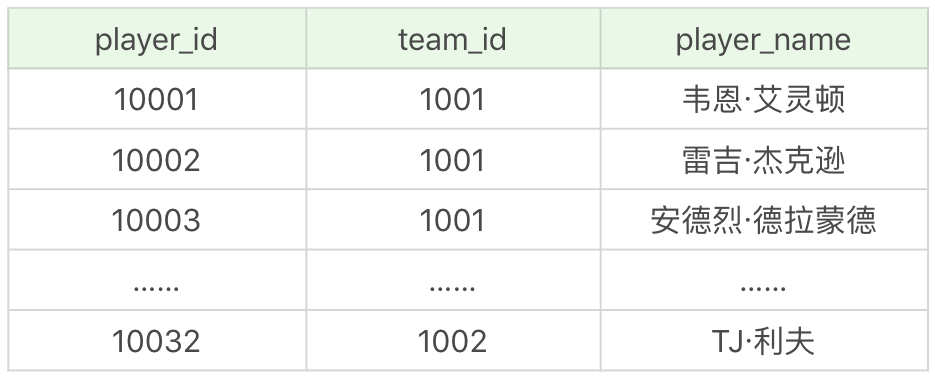Select the row for player 10001
Viewport: 935px width, 379px height.
[x=468, y=99]
